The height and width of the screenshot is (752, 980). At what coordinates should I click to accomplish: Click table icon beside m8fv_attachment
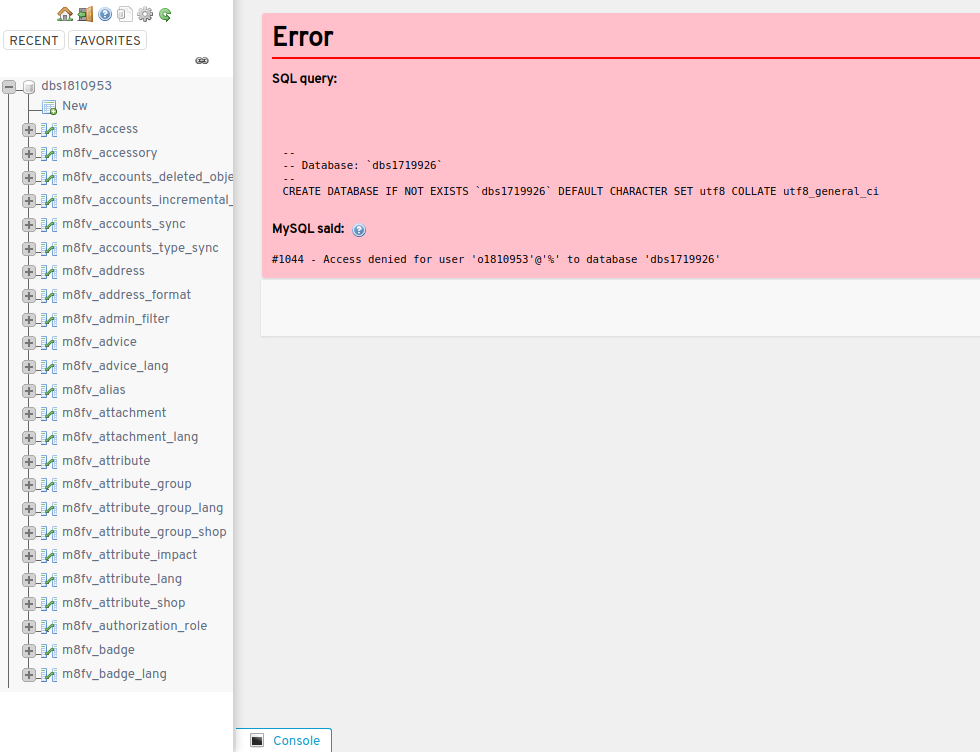[49, 413]
